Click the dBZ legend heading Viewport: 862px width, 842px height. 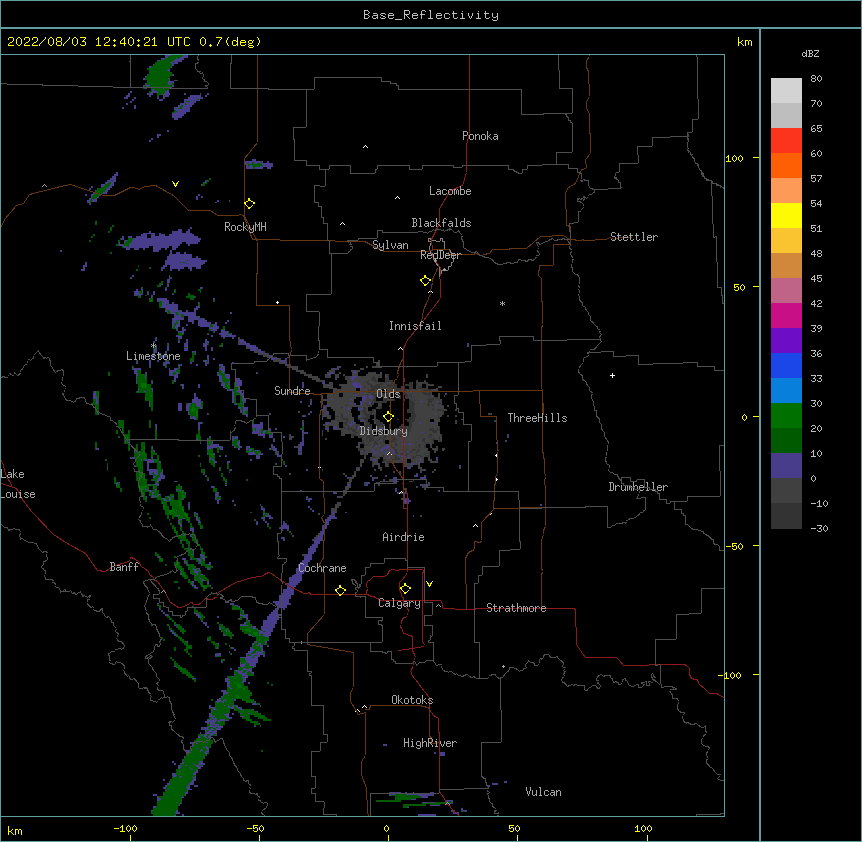(810, 54)
